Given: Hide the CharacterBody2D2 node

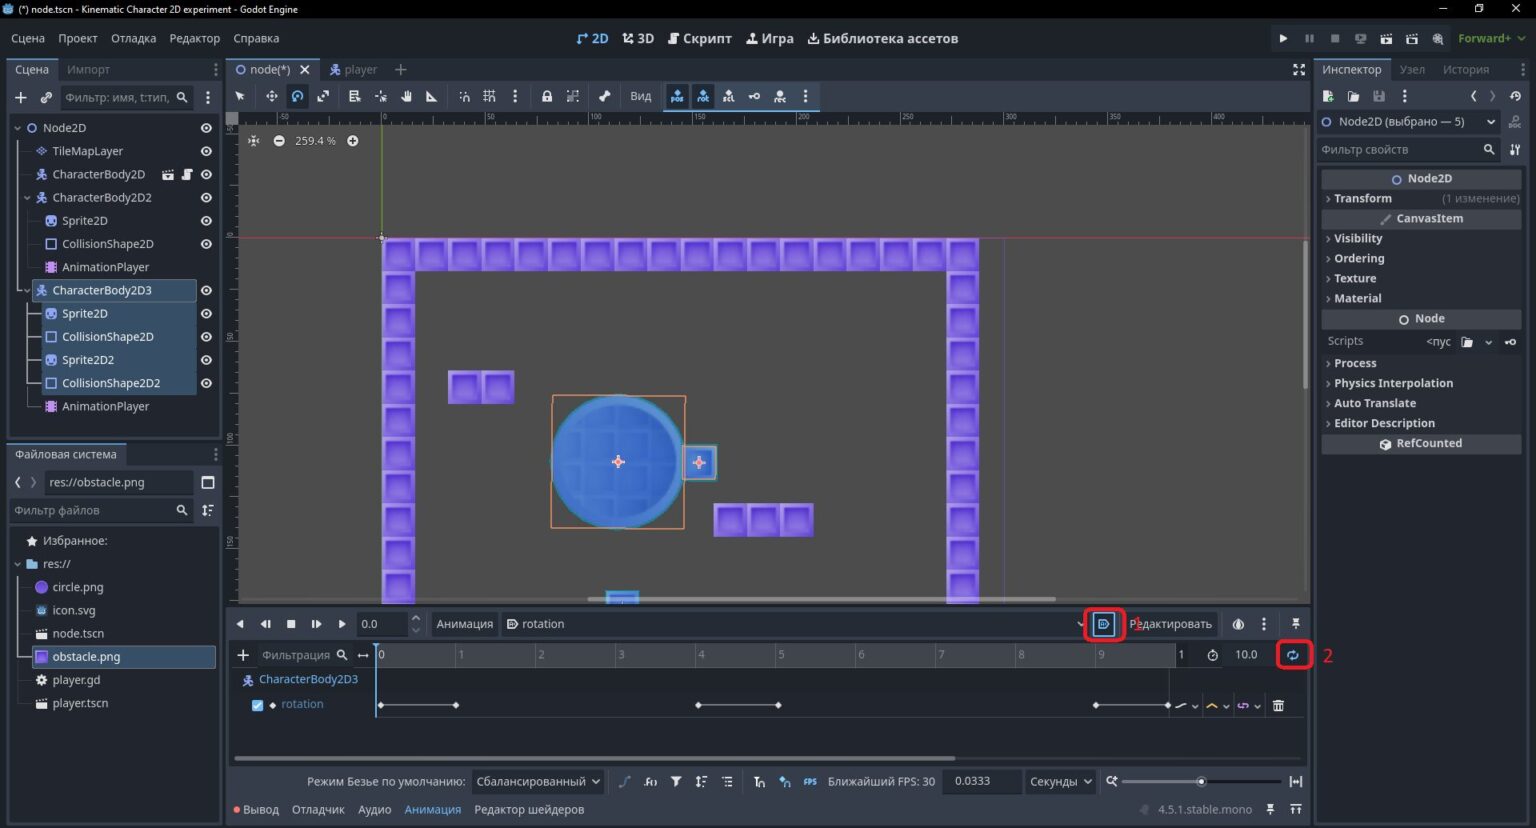Looking at the screenshot, I should pos(206,198).
